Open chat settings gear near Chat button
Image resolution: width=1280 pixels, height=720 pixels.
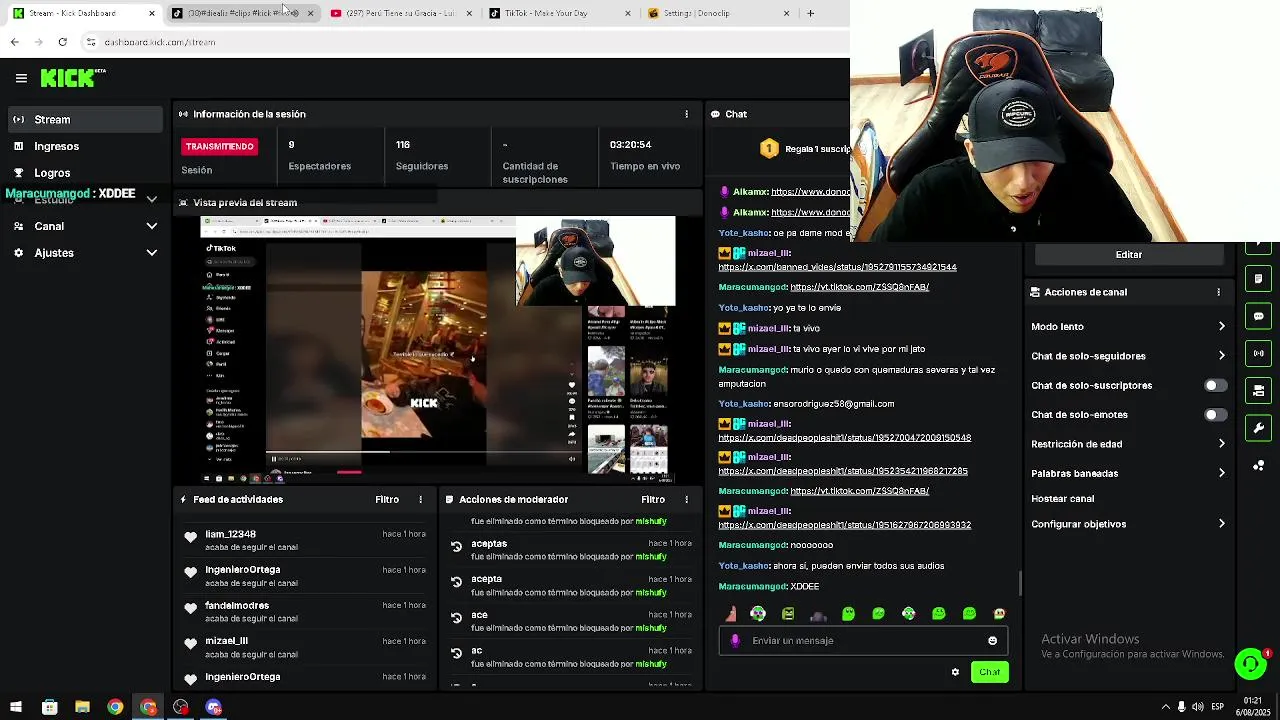(x=955, y=672)
